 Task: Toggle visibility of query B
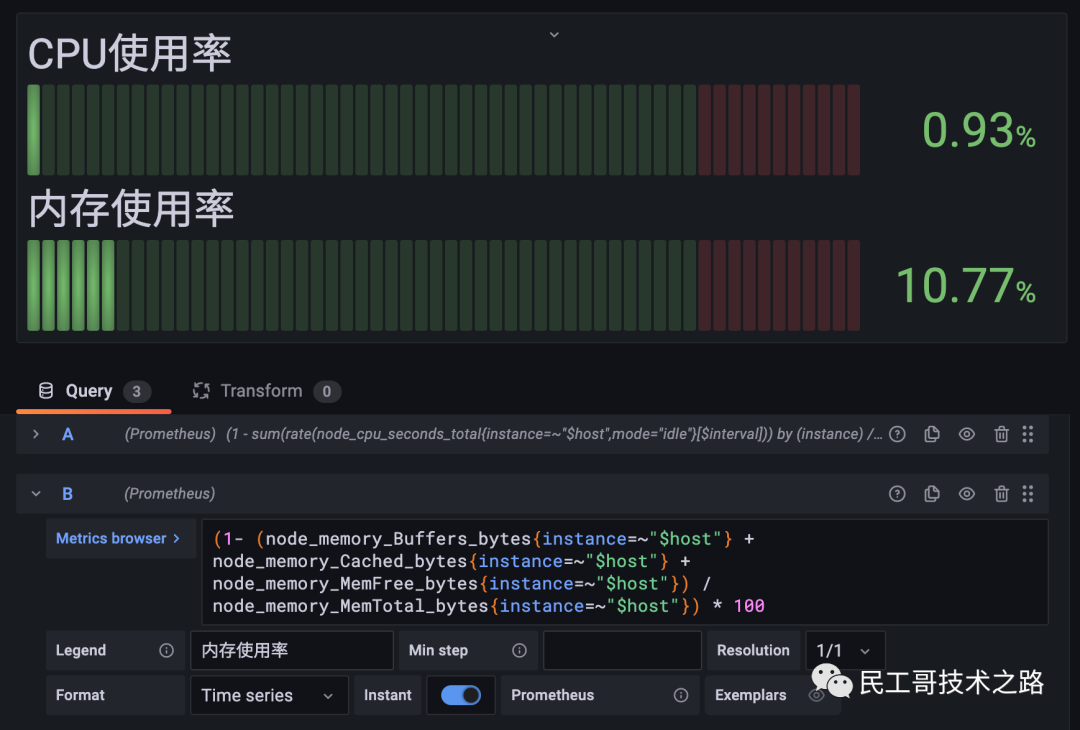click(966, 493)
